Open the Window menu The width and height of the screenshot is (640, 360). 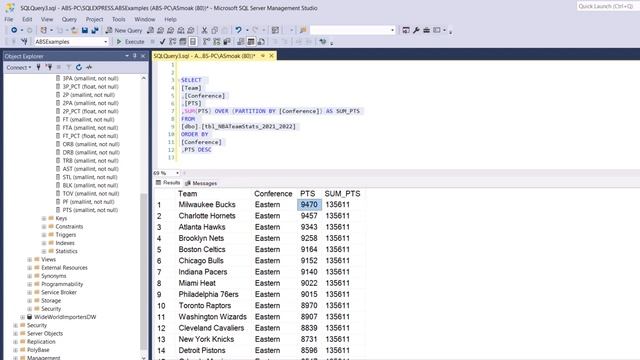pos(144,19)
